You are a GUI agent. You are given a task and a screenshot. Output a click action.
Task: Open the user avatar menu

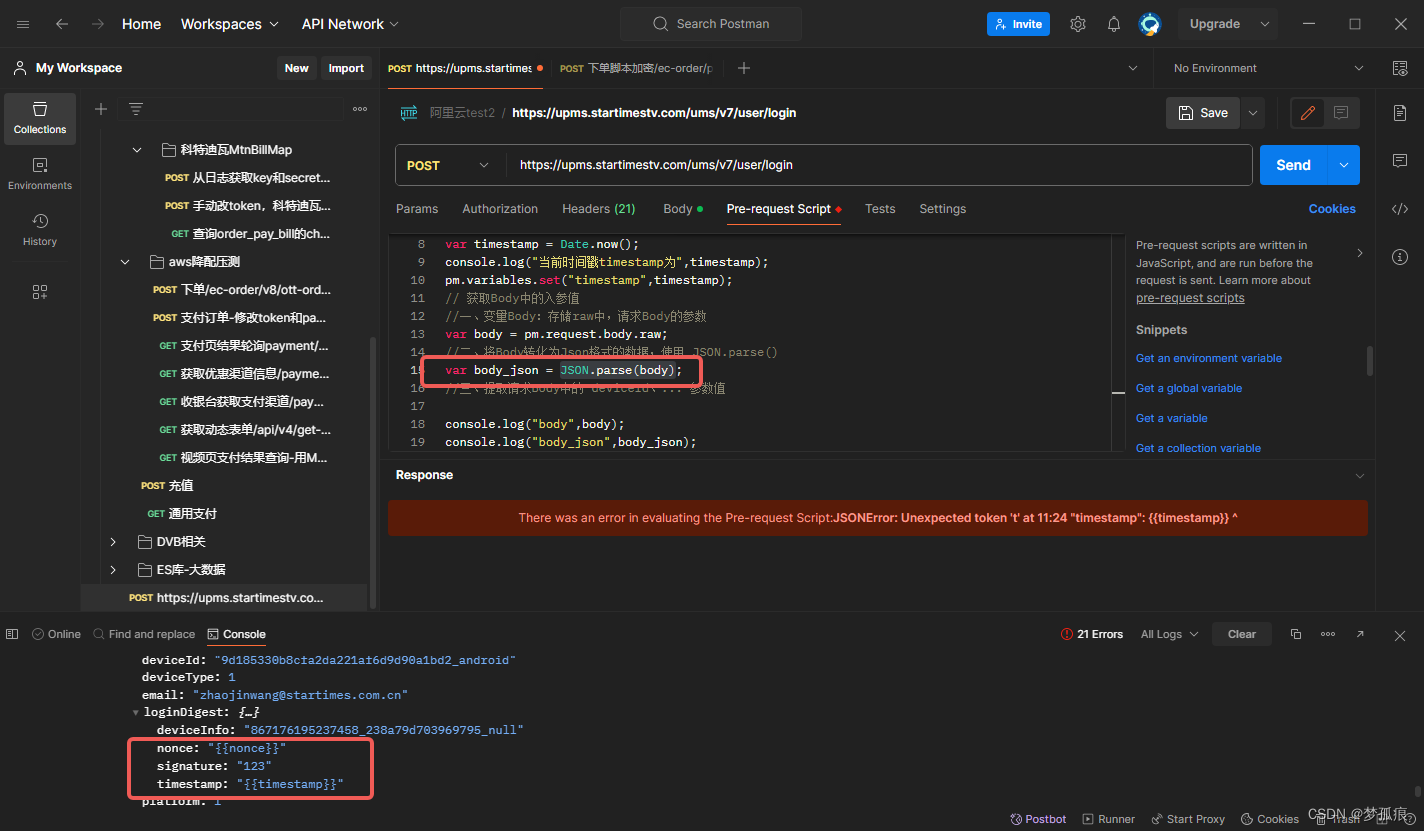(1150, 24)
